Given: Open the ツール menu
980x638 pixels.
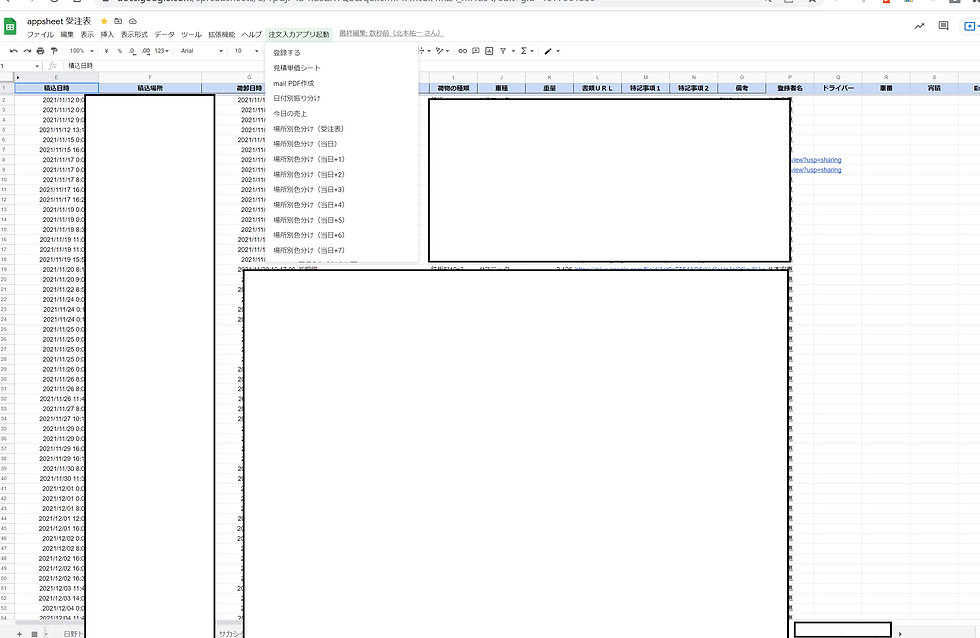Looking at the screenshot, I should pyautogui.click(x=191, y=34).
